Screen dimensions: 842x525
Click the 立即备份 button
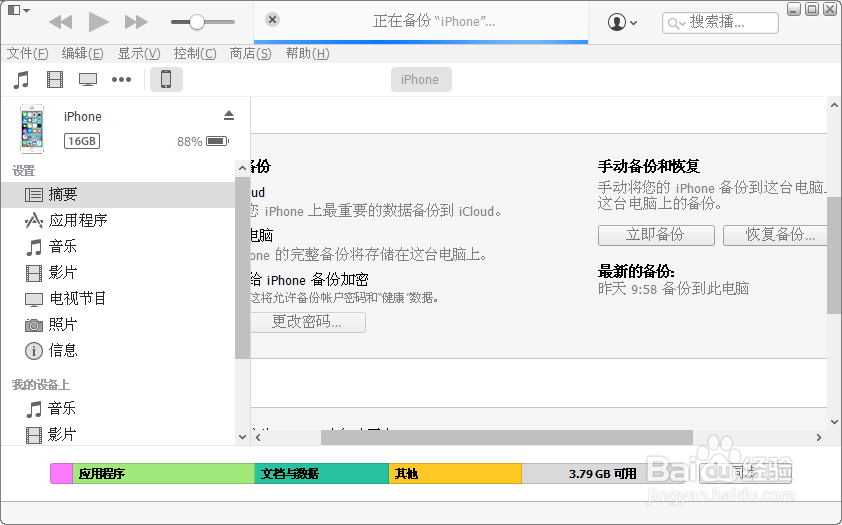coord(656,235)
